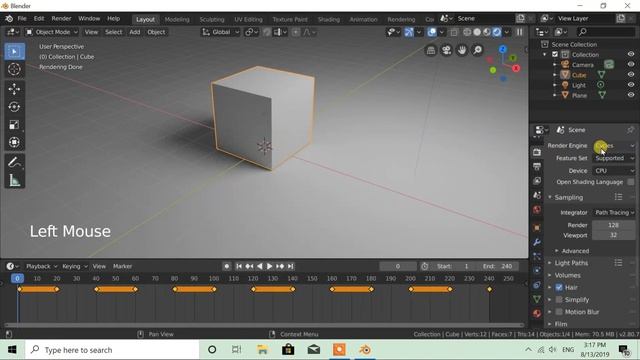Open the Render menu

[61, 19]
